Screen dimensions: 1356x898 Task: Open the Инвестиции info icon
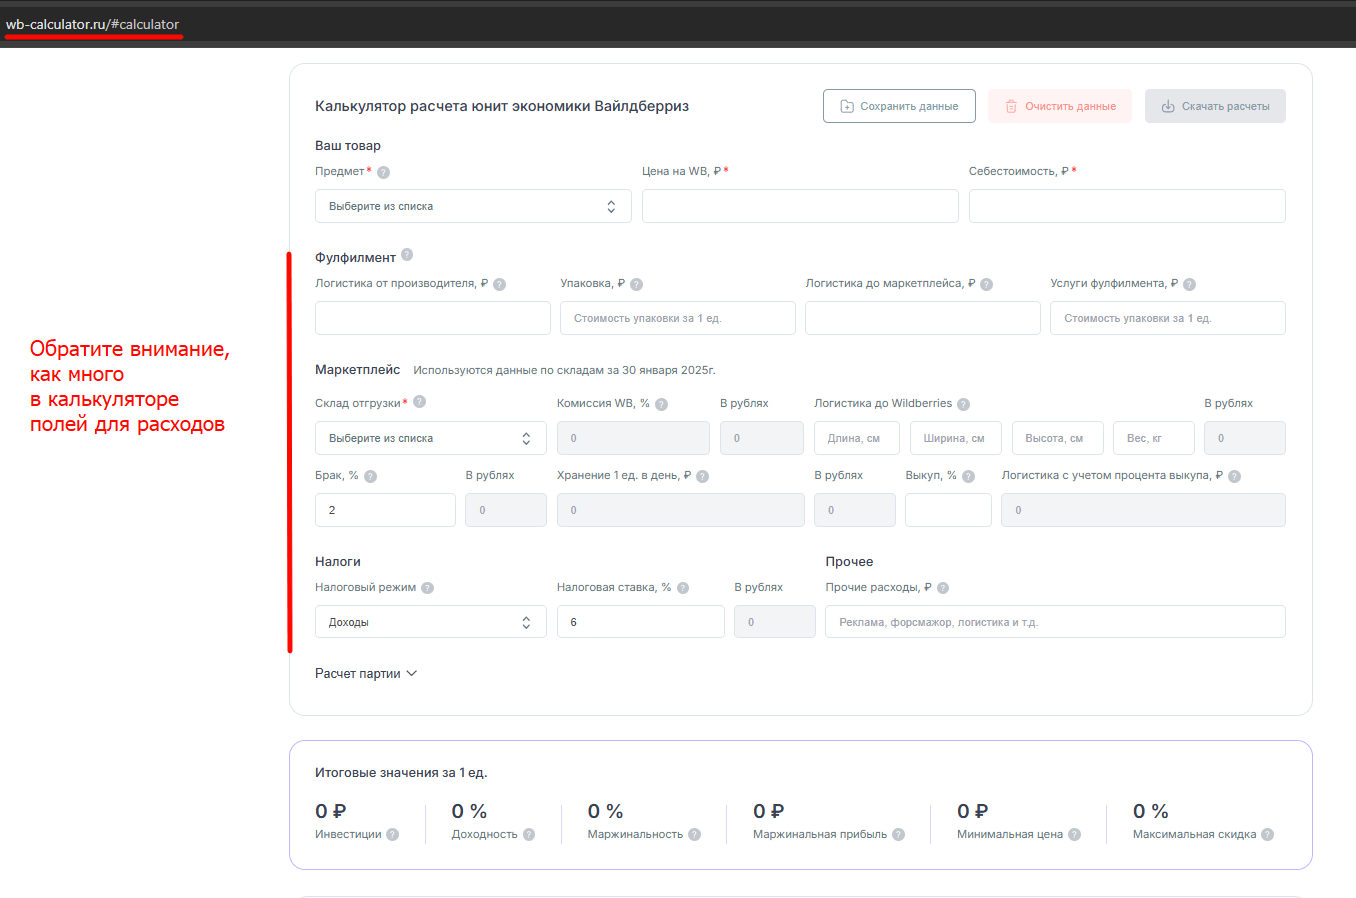click(x=393, y=835)
